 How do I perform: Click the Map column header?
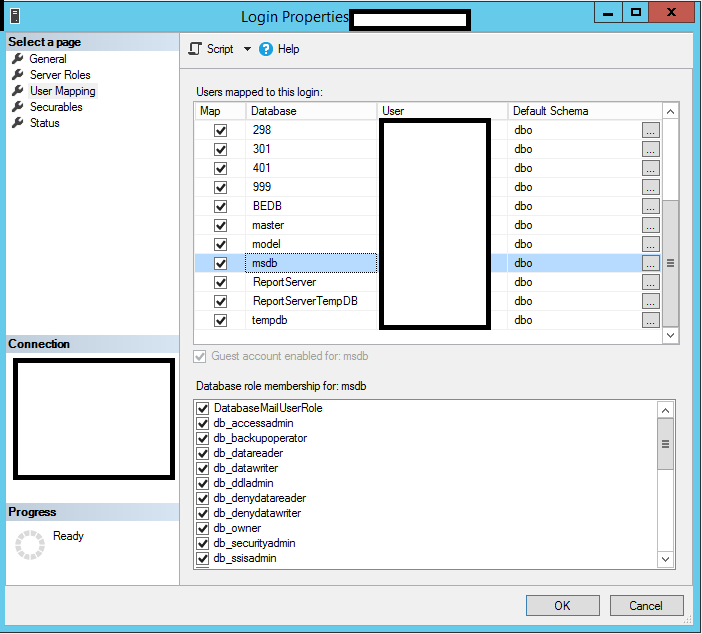click(220, 111)
